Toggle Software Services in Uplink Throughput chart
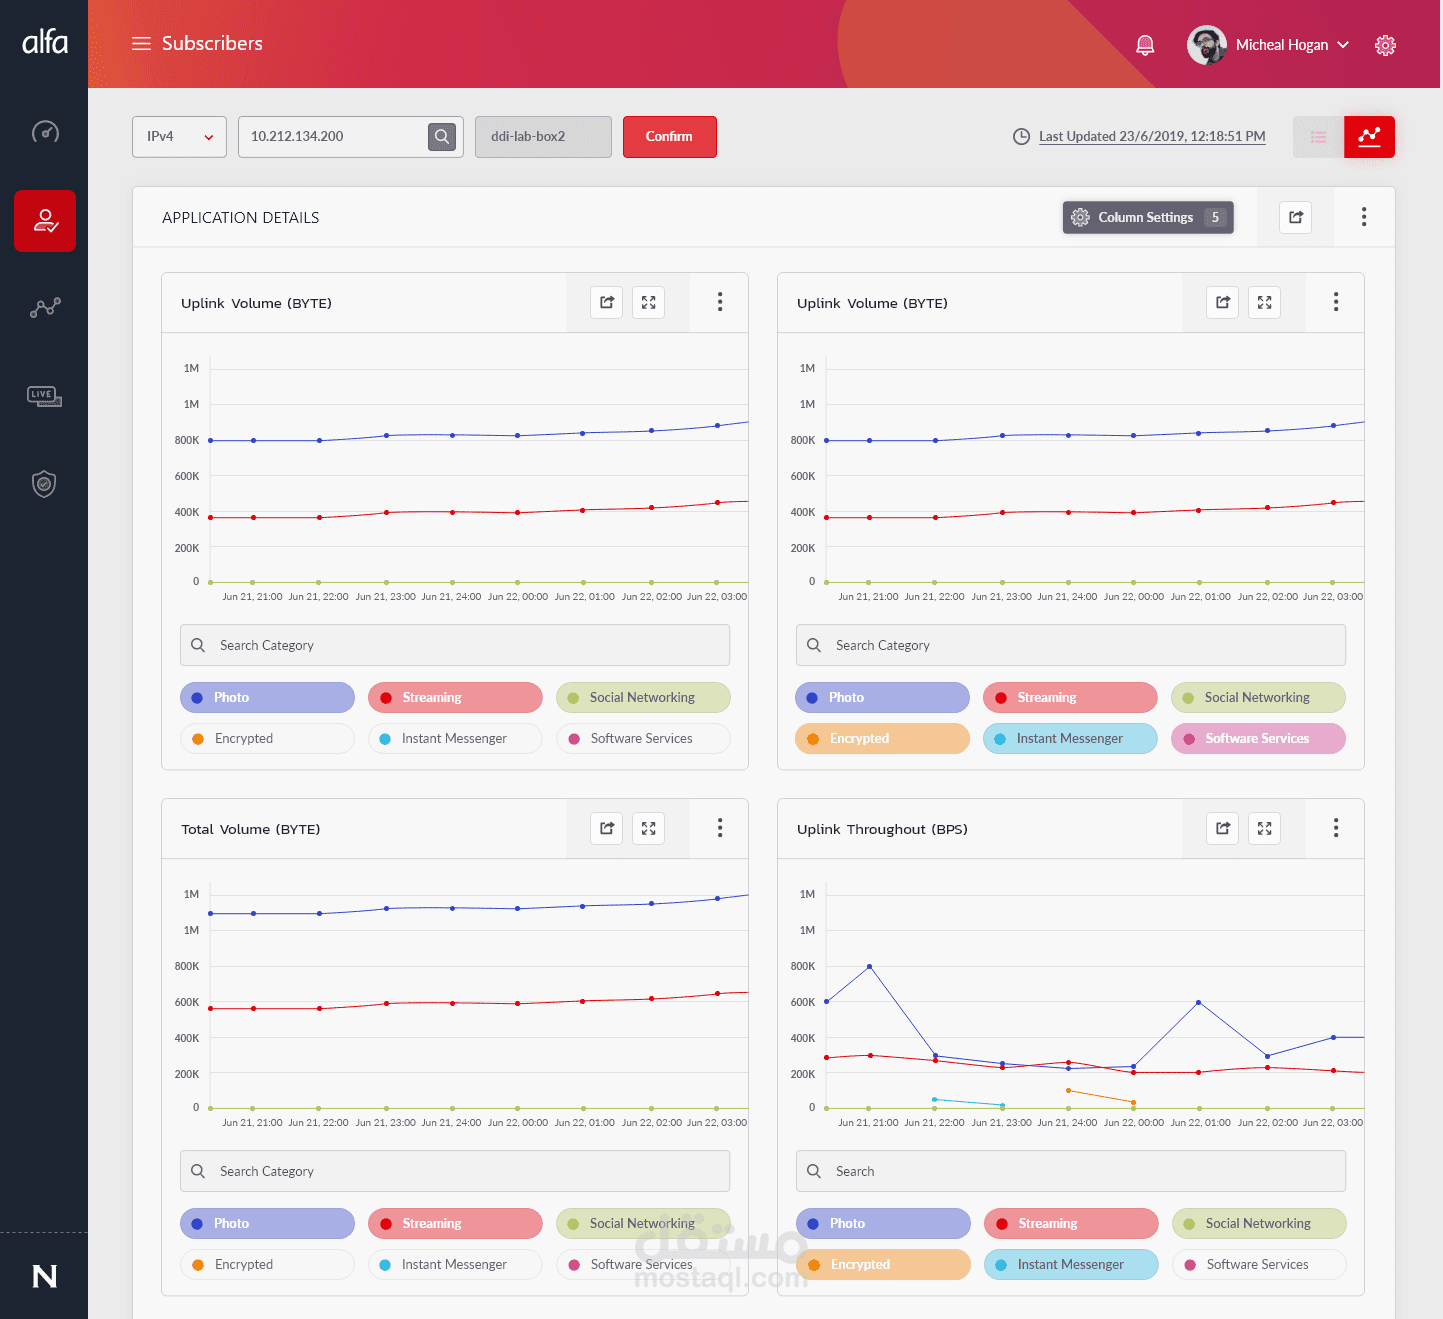 point(1258,1264)
